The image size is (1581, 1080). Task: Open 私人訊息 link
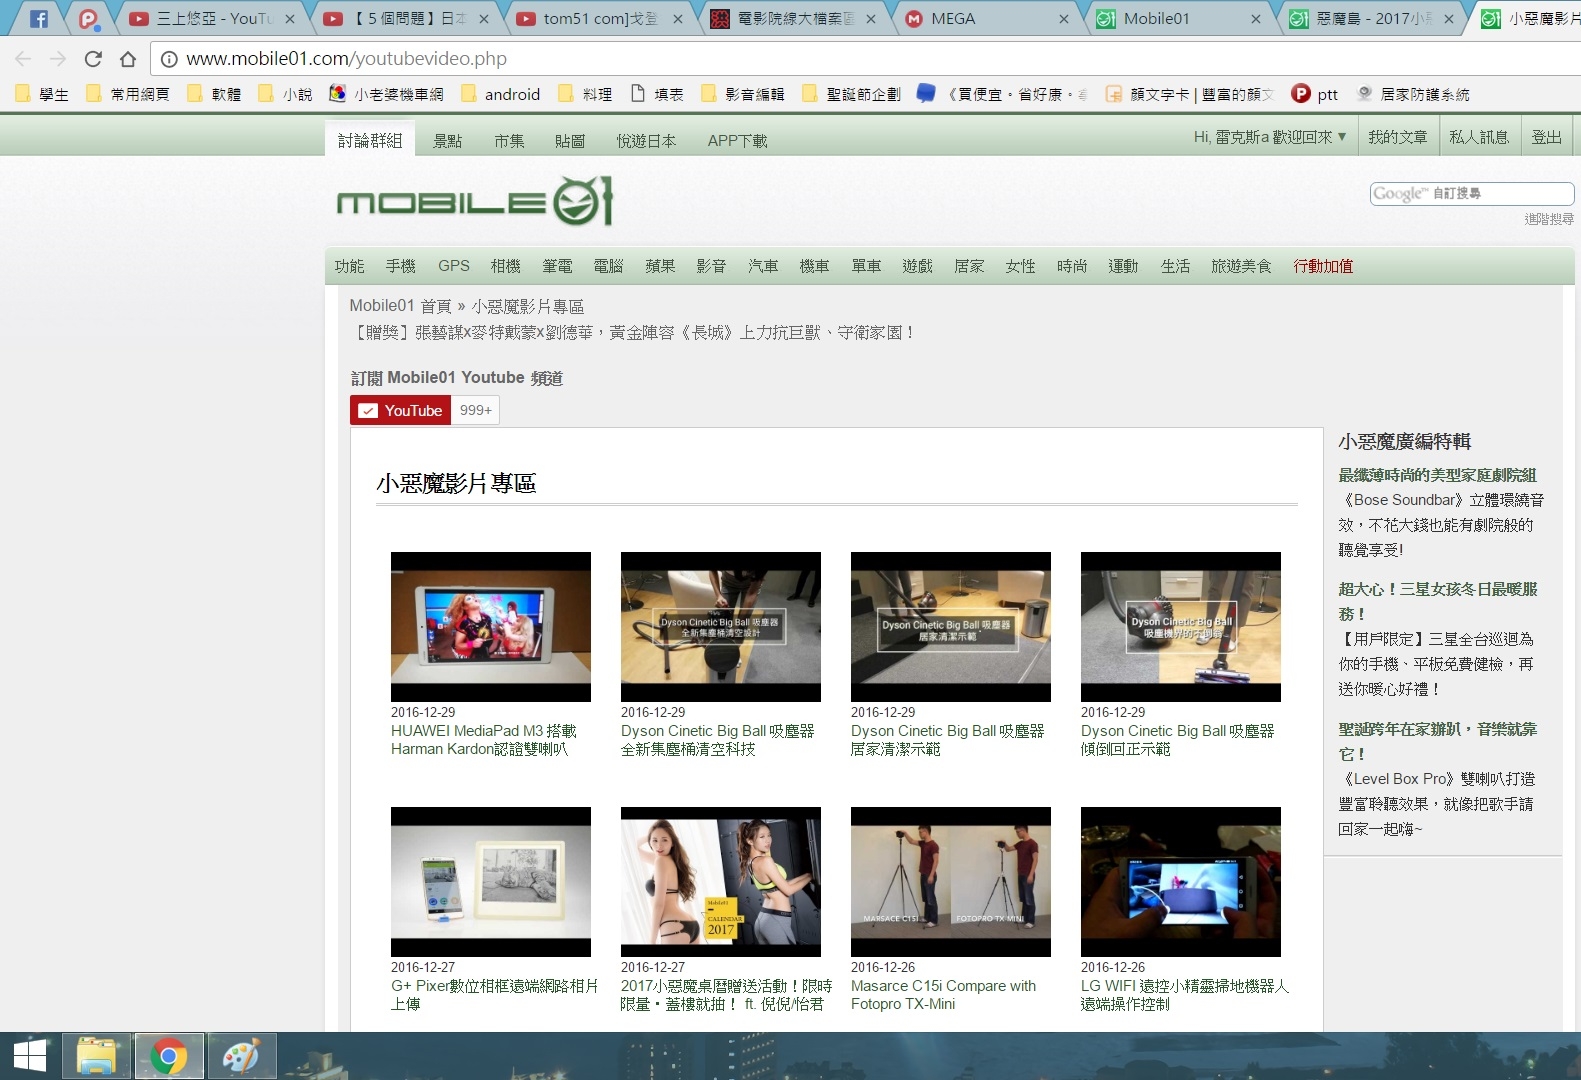[1479, 137]
